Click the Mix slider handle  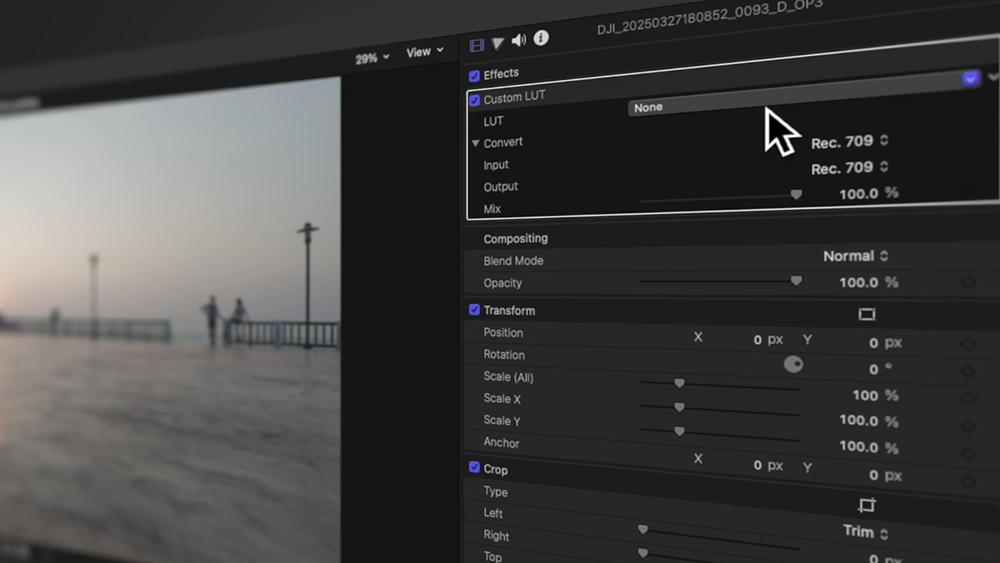click(x=796, y=194)
